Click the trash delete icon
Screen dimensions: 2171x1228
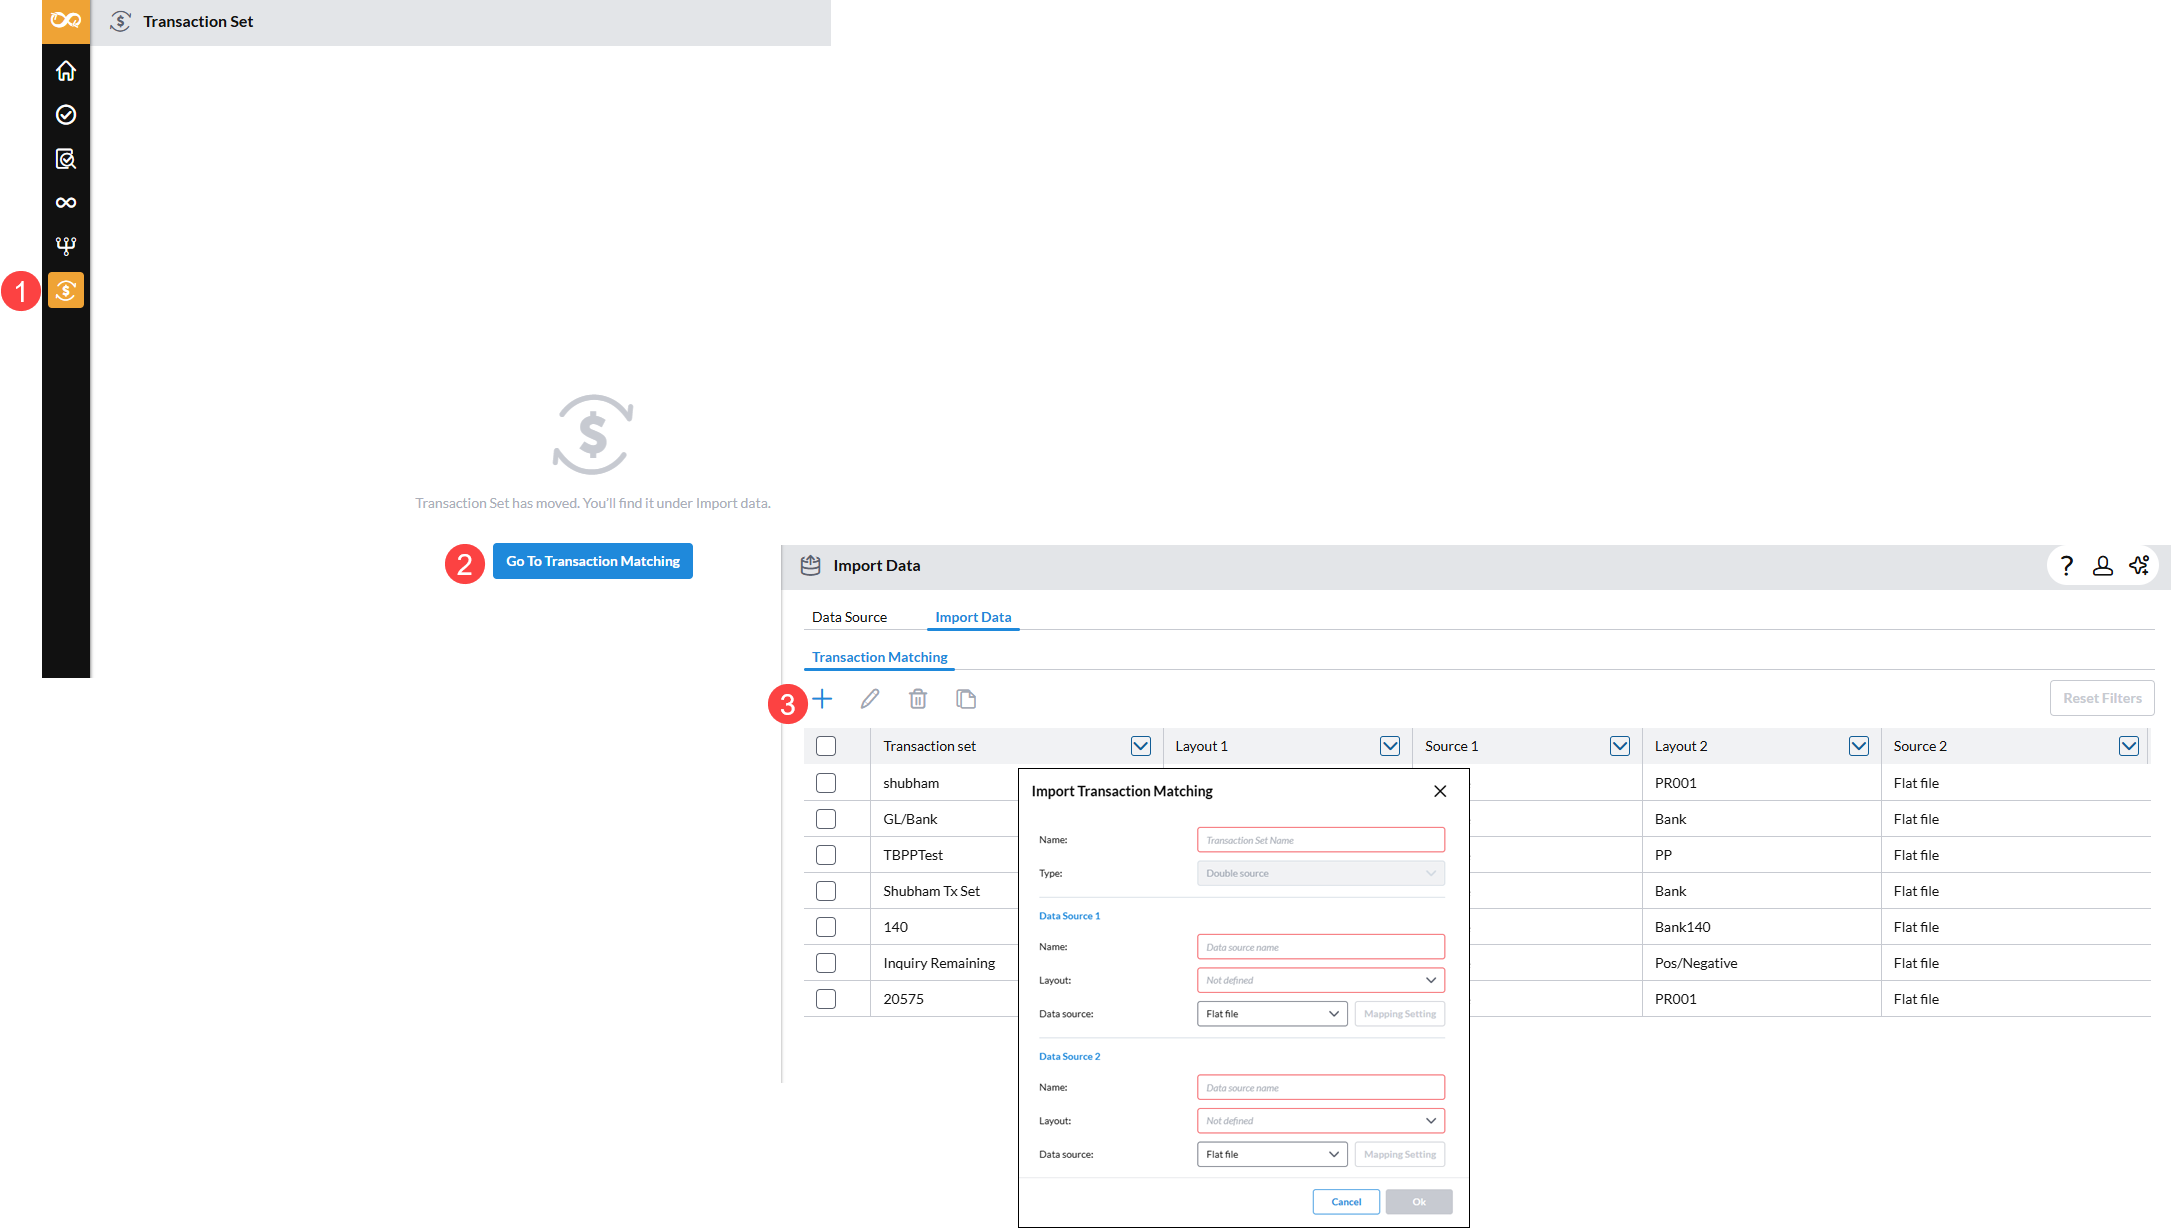tap(918, 699)
